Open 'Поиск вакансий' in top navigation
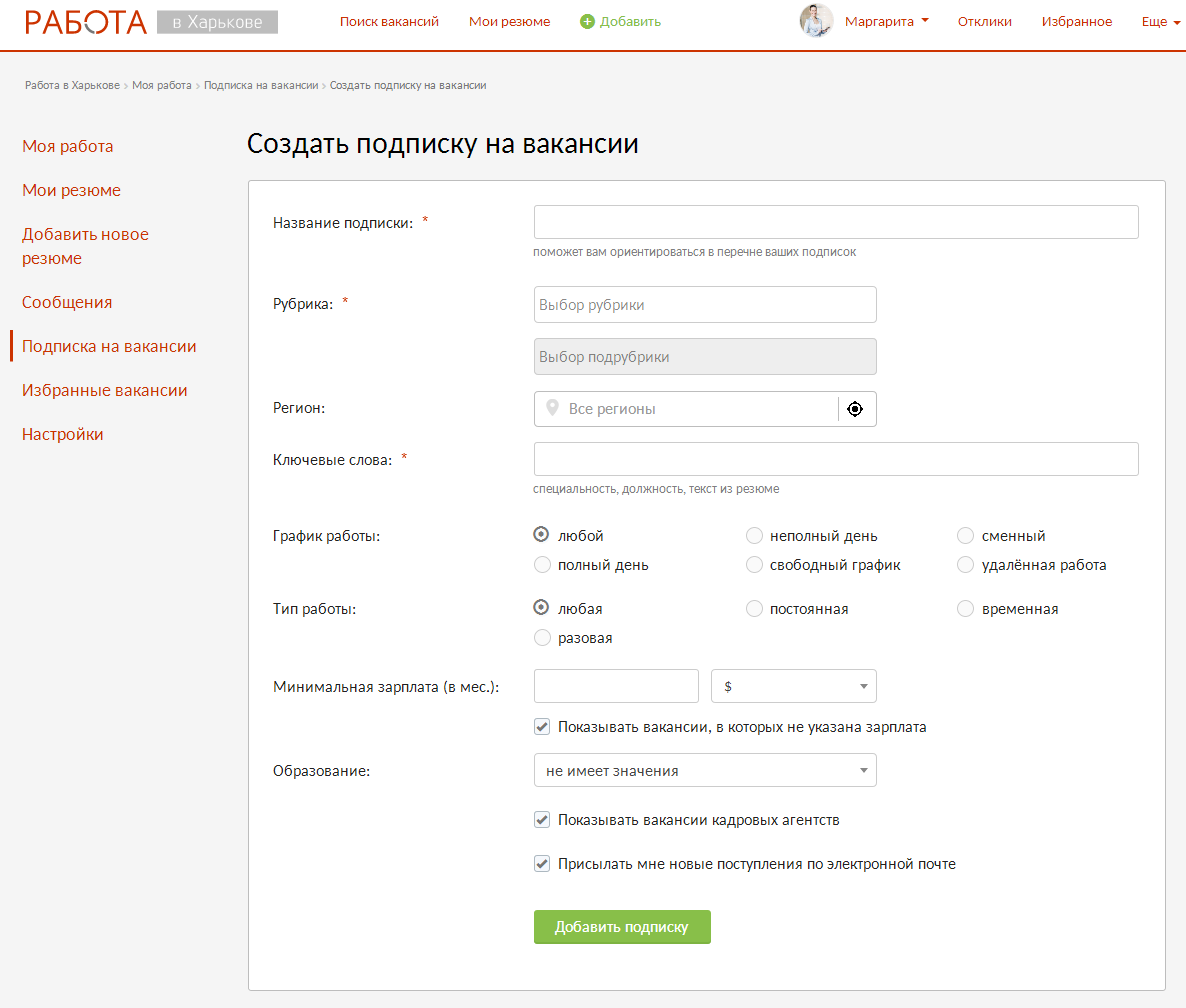Screen dimensions: 1186x1008 coord(389,22)
